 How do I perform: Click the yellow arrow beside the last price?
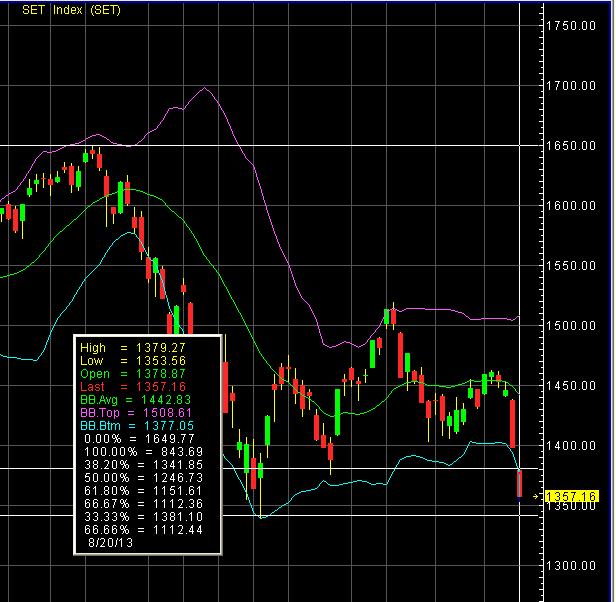[x=535, y=497]
